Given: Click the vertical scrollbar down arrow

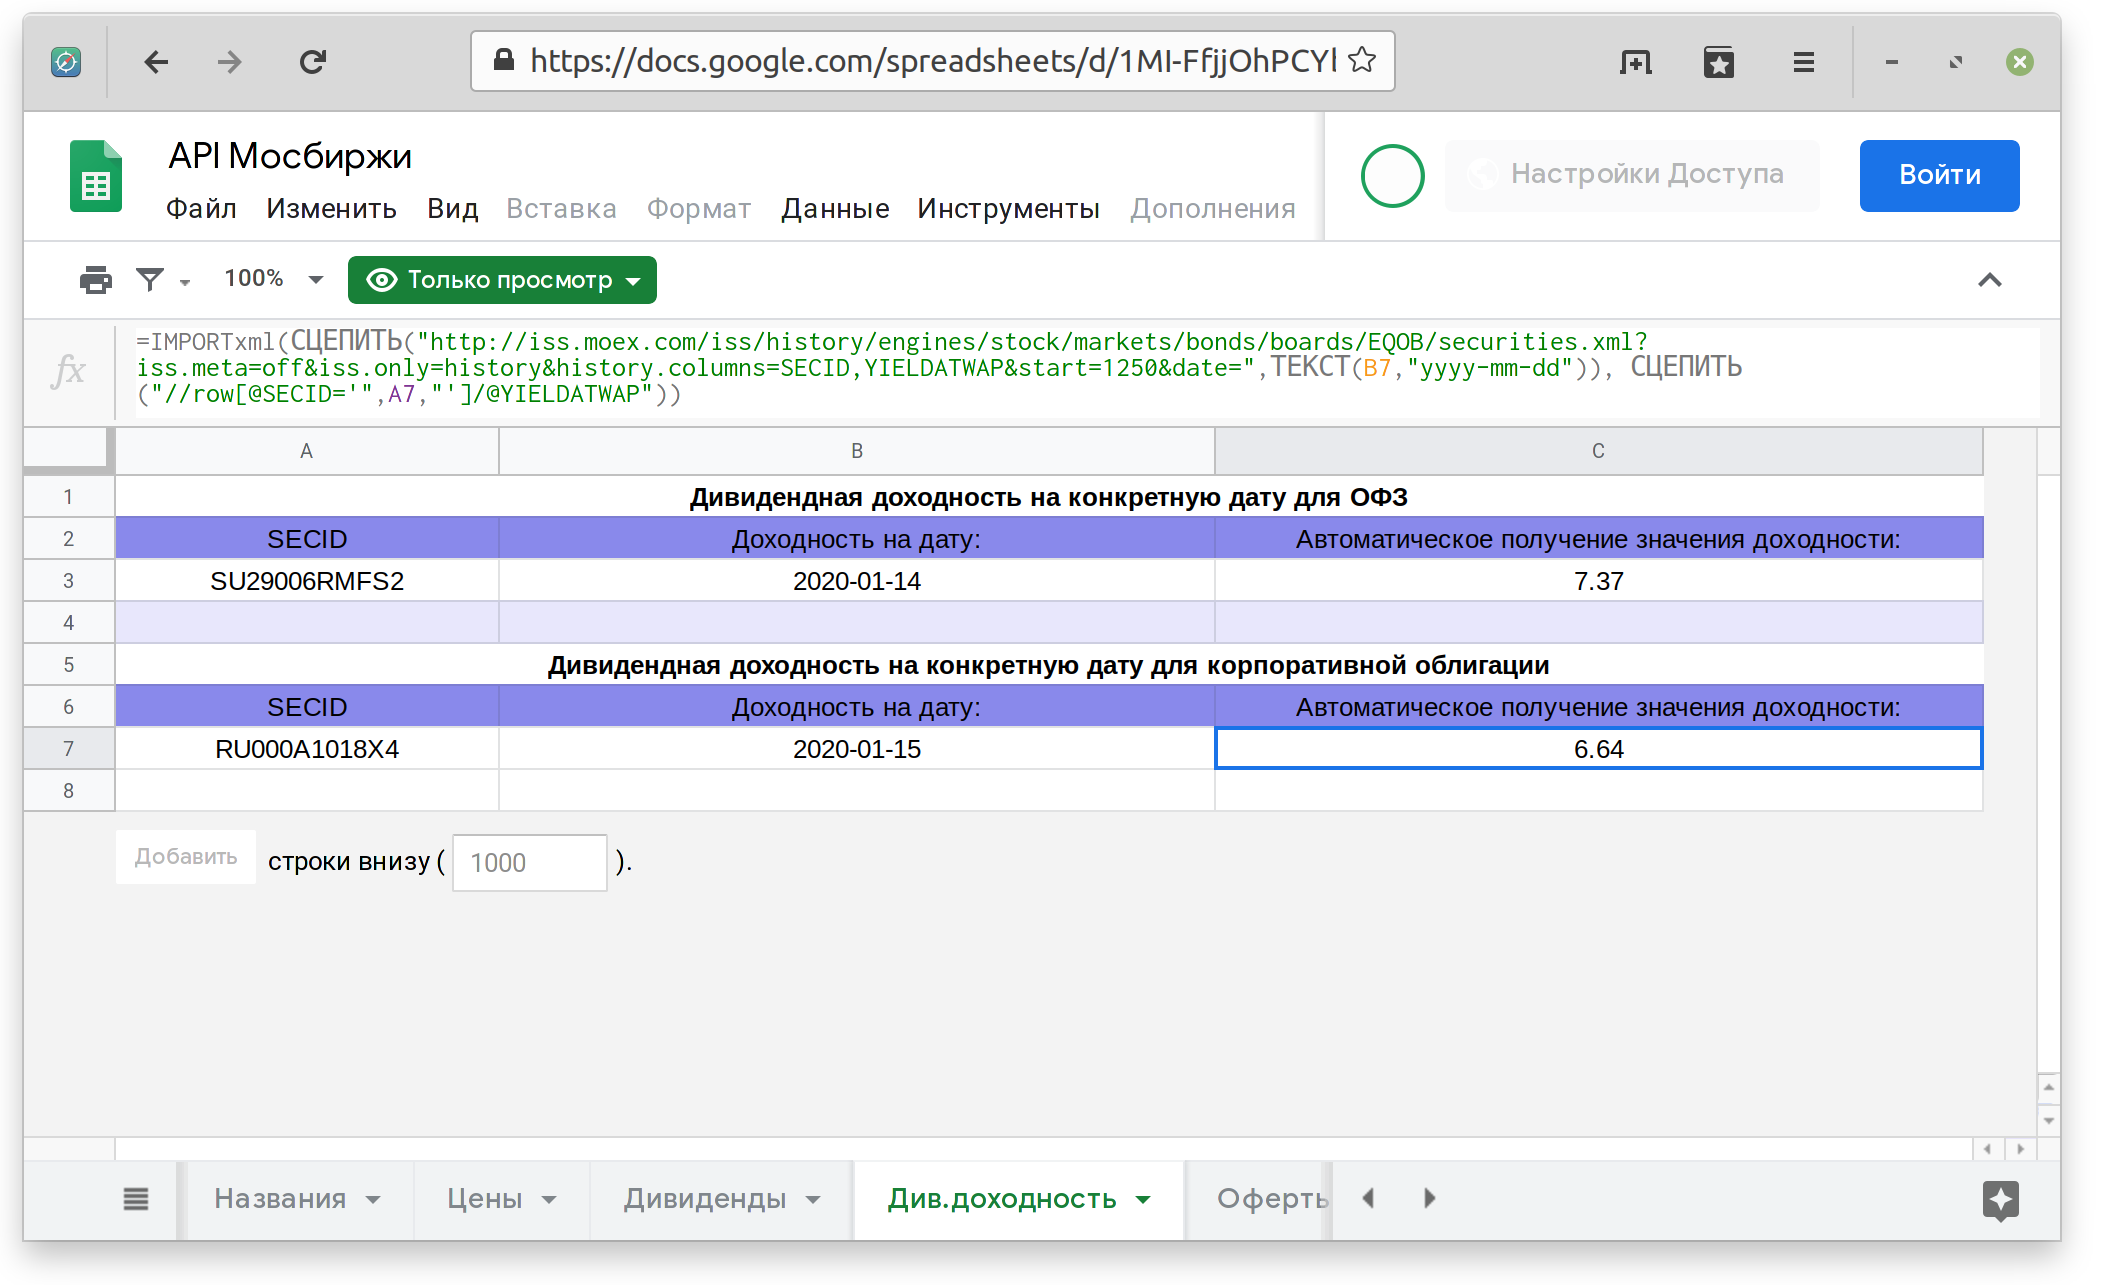Looking at the screenshot, I should tap(2048, 1120).
